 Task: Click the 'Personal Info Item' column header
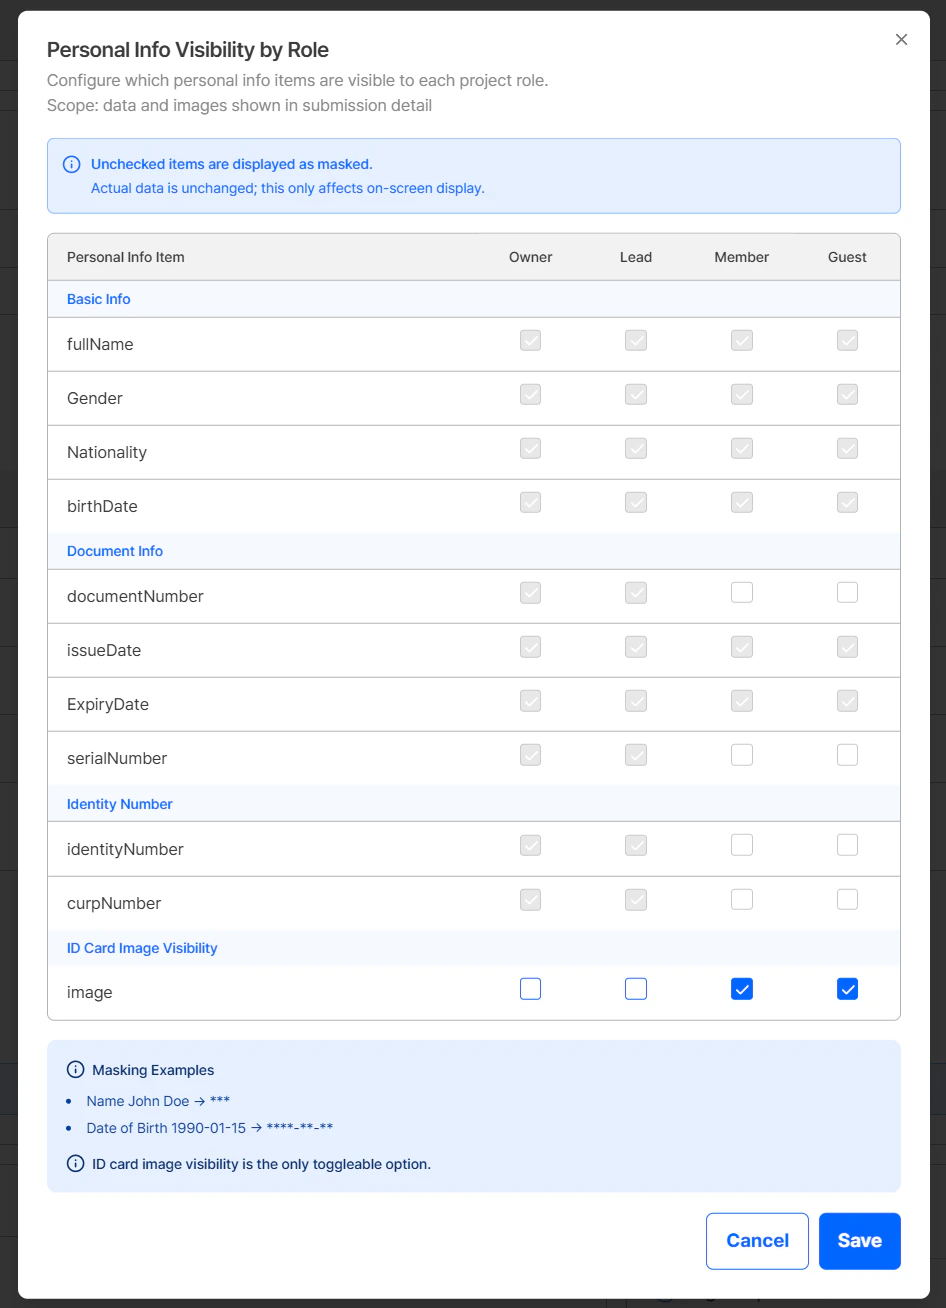(126, 257)
